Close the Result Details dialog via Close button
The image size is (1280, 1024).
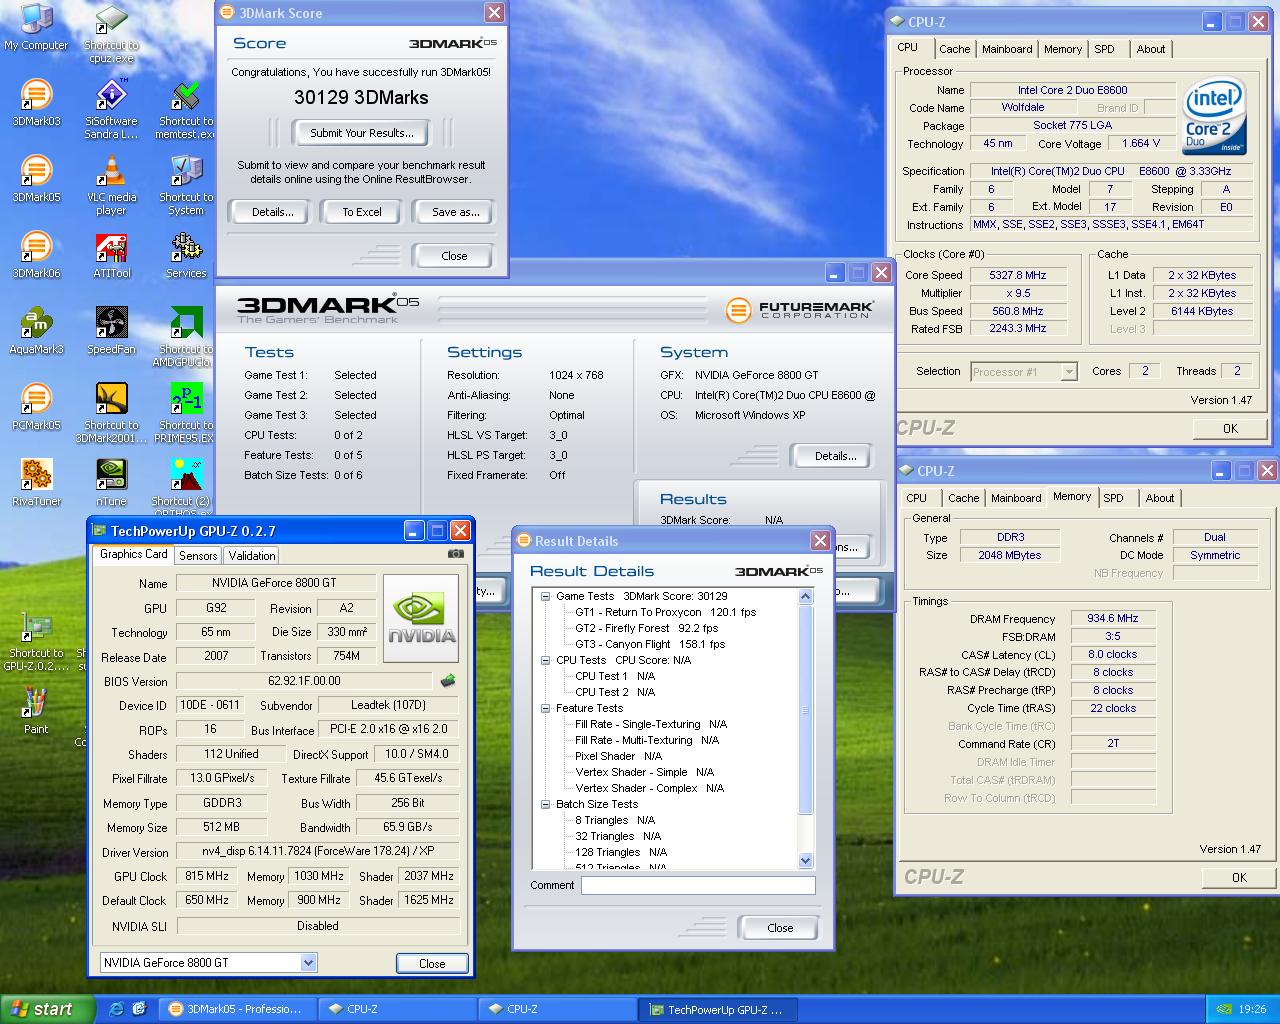[x=780, y=928]
